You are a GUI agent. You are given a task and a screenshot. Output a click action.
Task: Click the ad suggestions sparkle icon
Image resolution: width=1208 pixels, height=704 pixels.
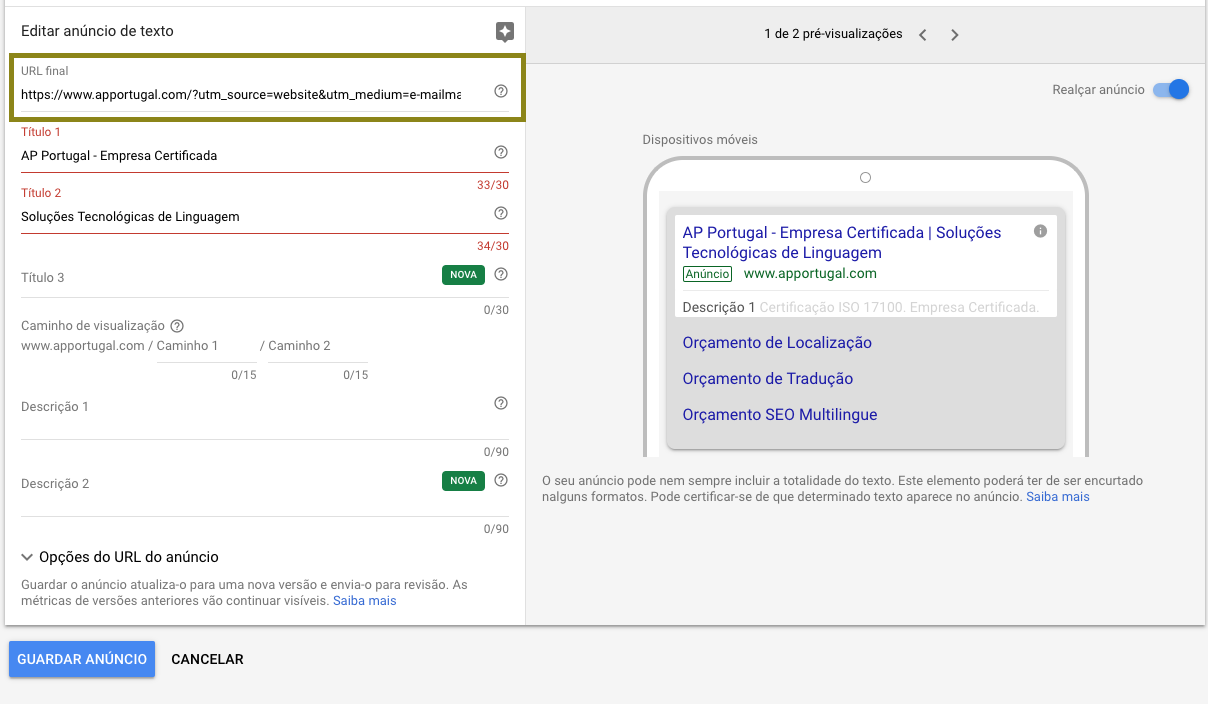[505, 32]
